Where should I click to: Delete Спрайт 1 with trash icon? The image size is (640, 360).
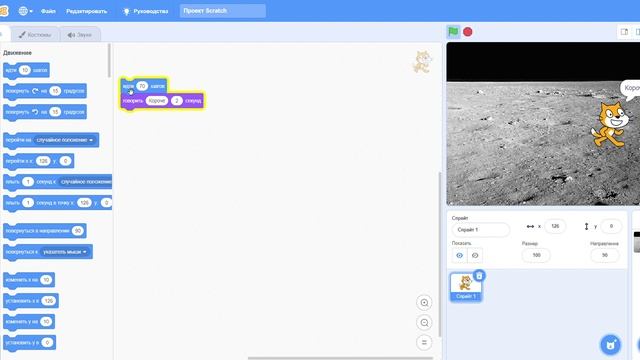point(479,276)
